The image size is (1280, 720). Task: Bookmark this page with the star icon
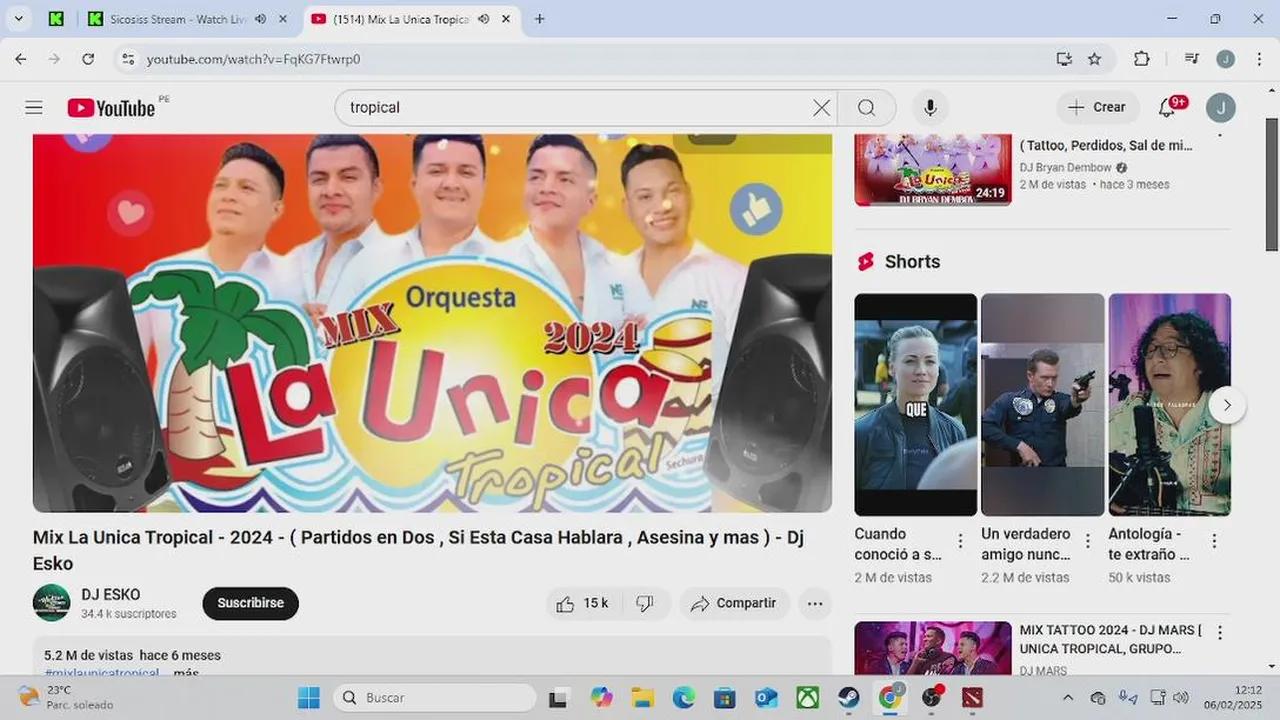(x=1094, y=59)
